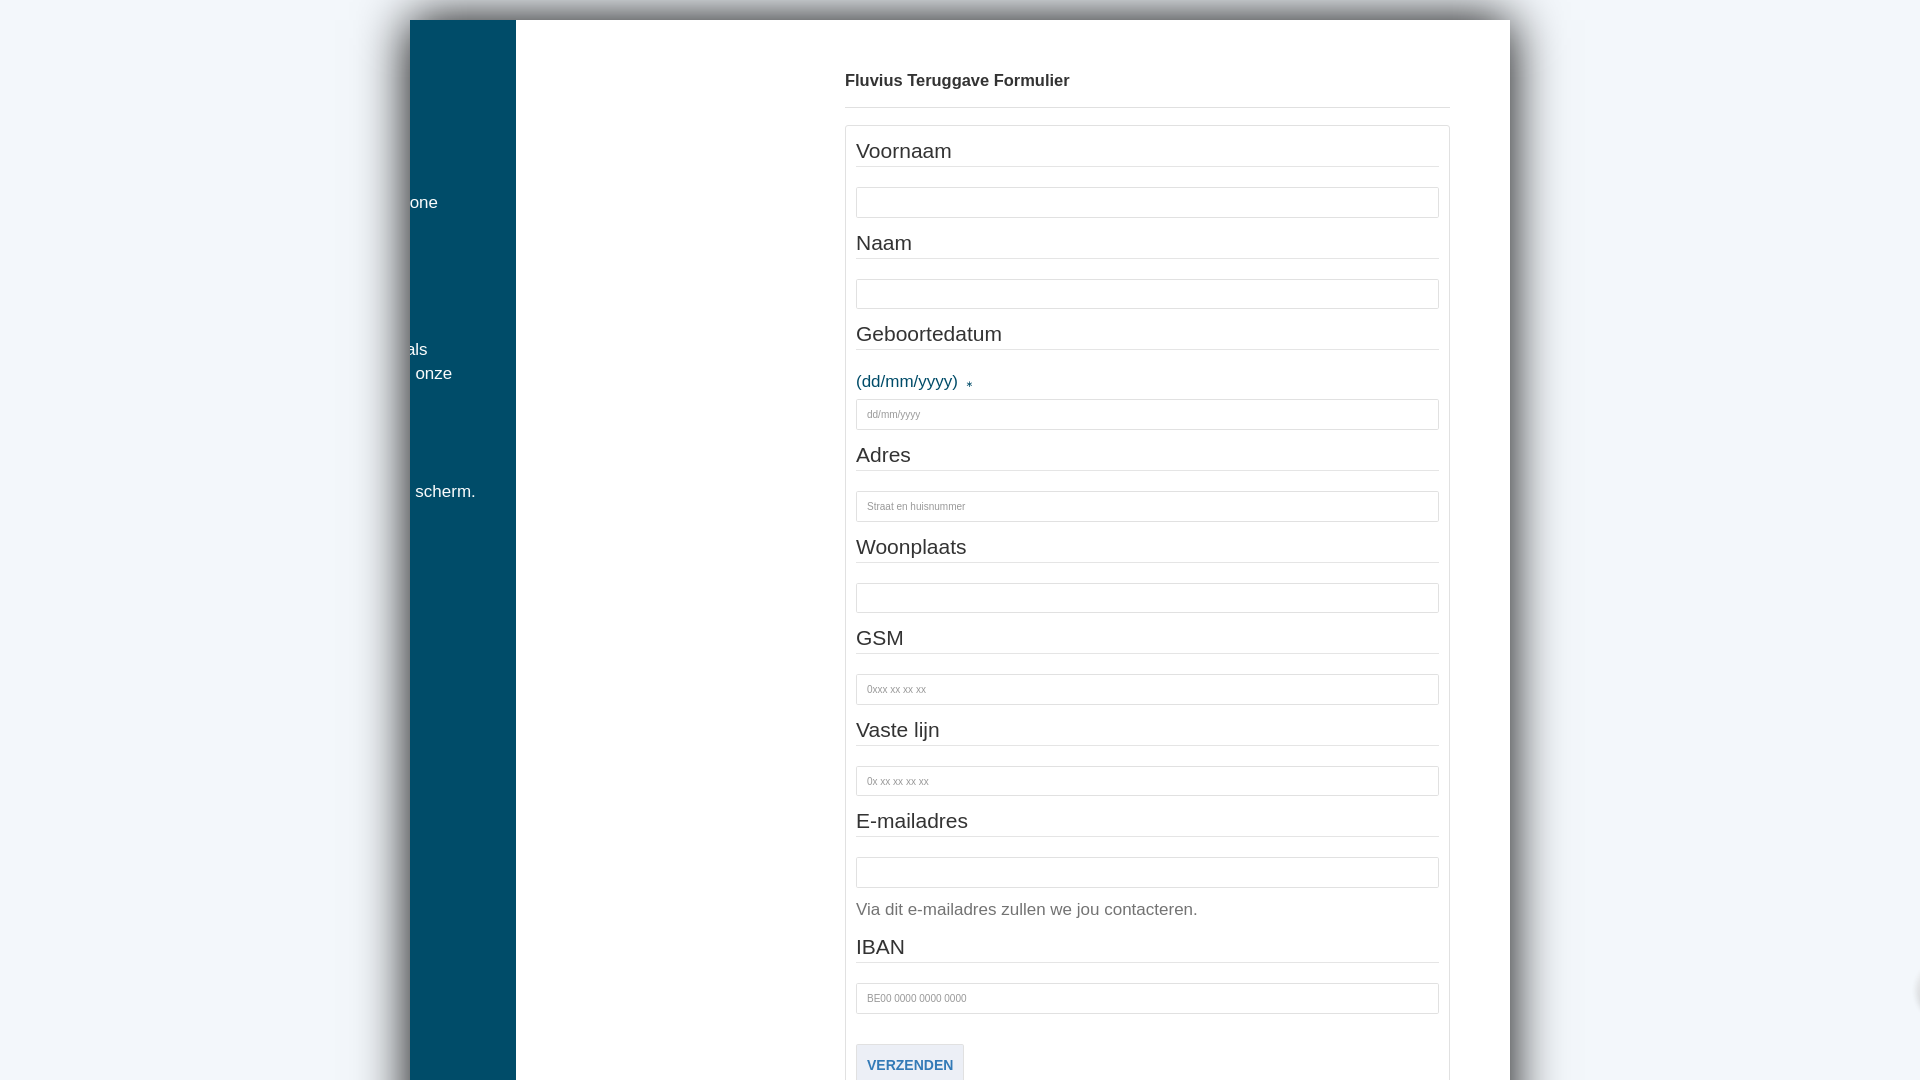
Task: Focus the Woonplaats input box
Action: click(1147, 598)
